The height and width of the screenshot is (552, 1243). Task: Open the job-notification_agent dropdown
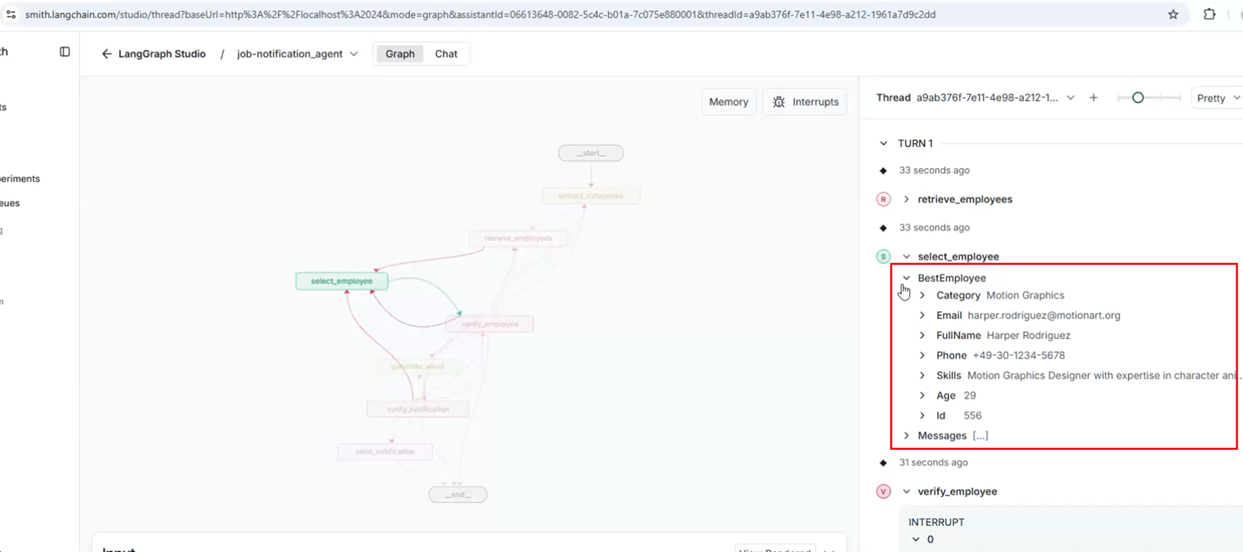click(297, 54)
